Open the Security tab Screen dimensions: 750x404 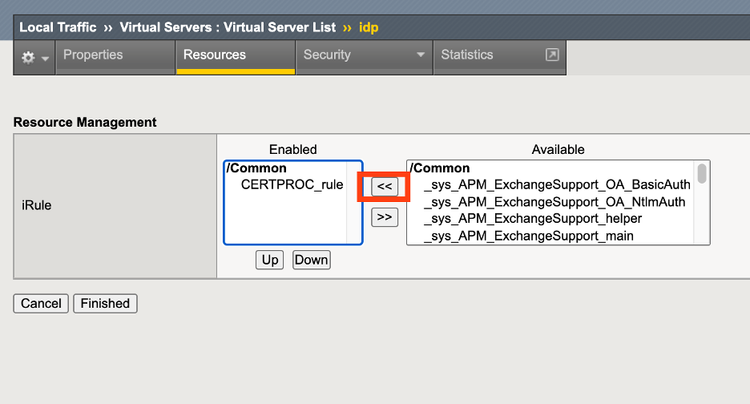[328, 56]
